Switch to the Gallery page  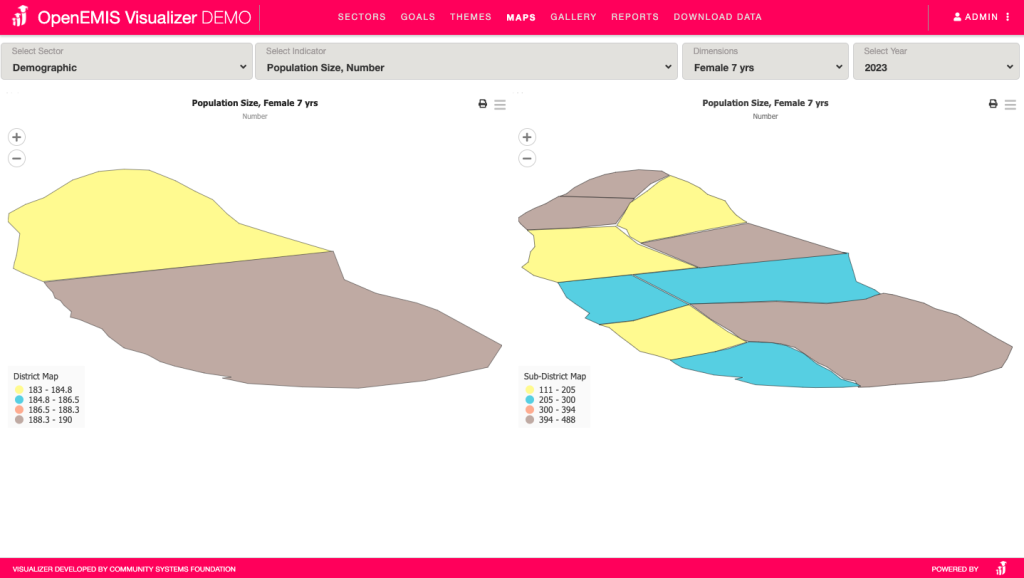[x=573, y=17]
